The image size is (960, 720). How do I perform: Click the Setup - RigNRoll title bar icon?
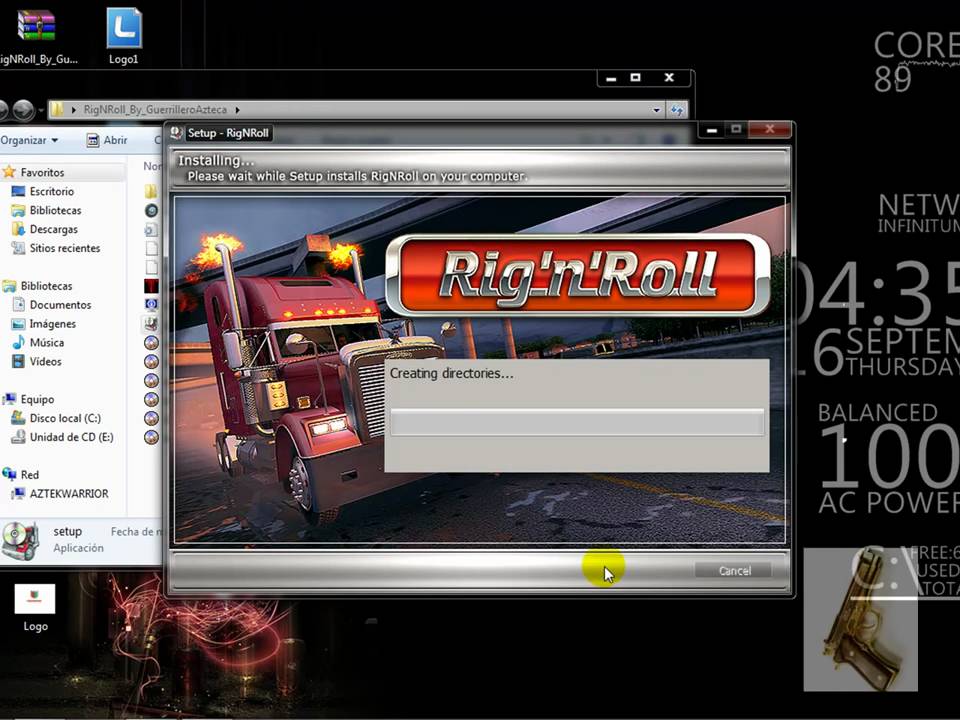tap(176, 133)
